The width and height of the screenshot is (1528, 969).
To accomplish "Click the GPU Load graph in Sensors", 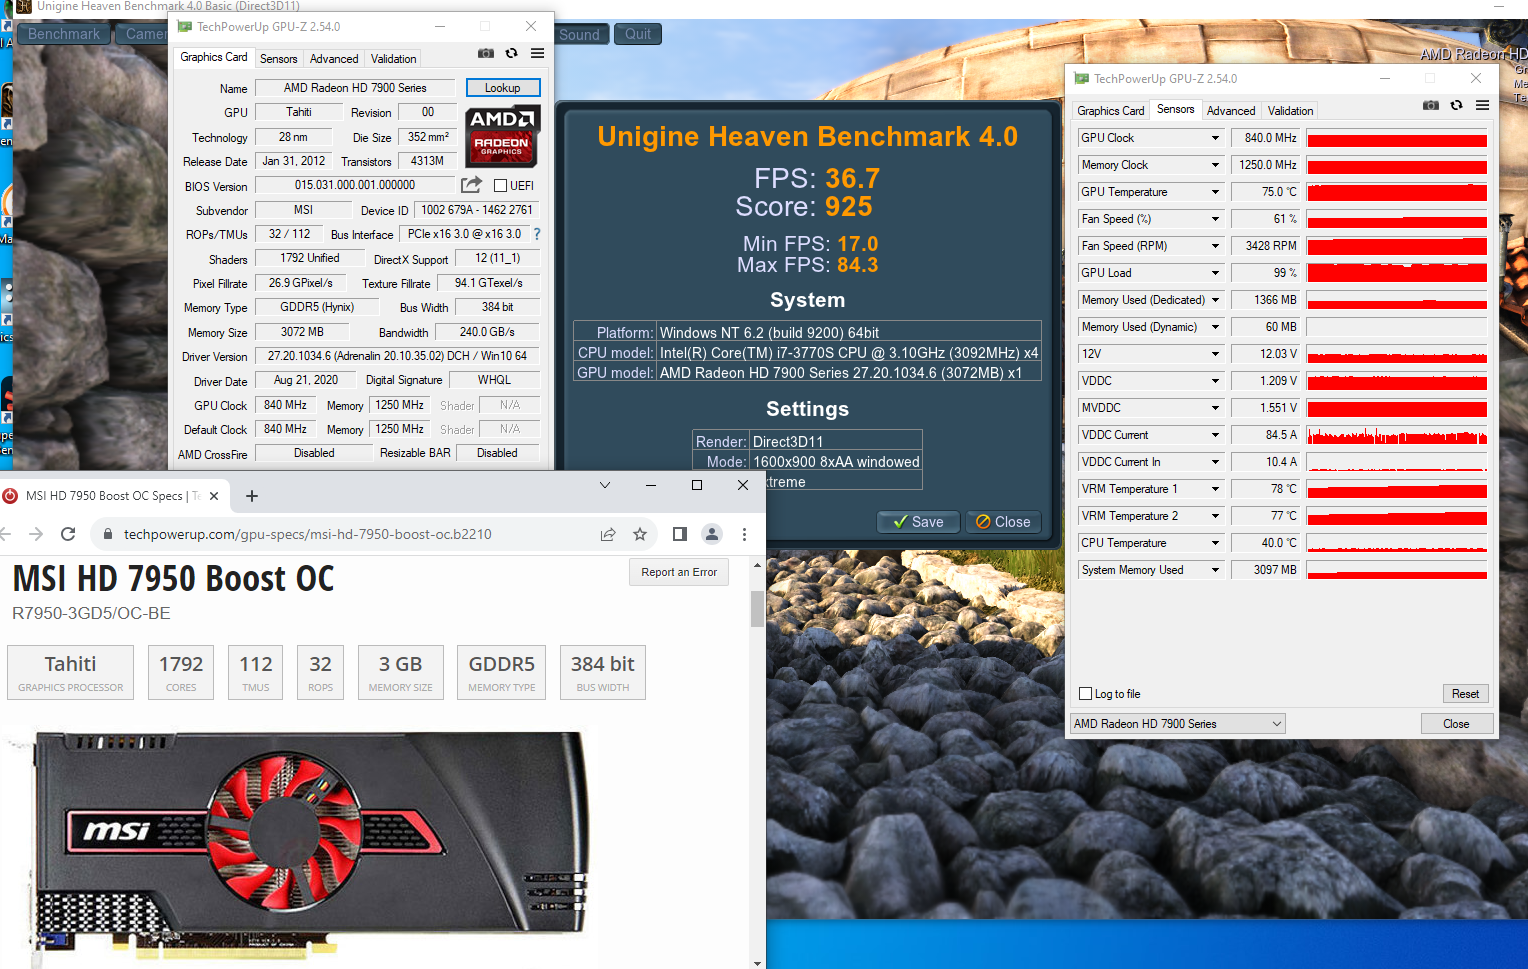I will coord(1397,273).
